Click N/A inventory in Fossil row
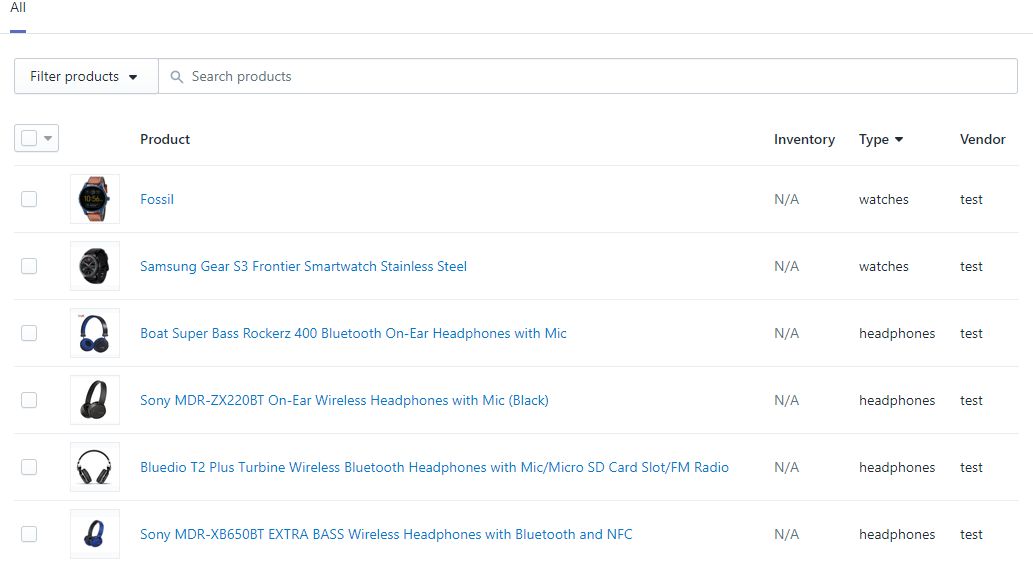The width and height of the screenshot is (1033, 587). [787, 200]
